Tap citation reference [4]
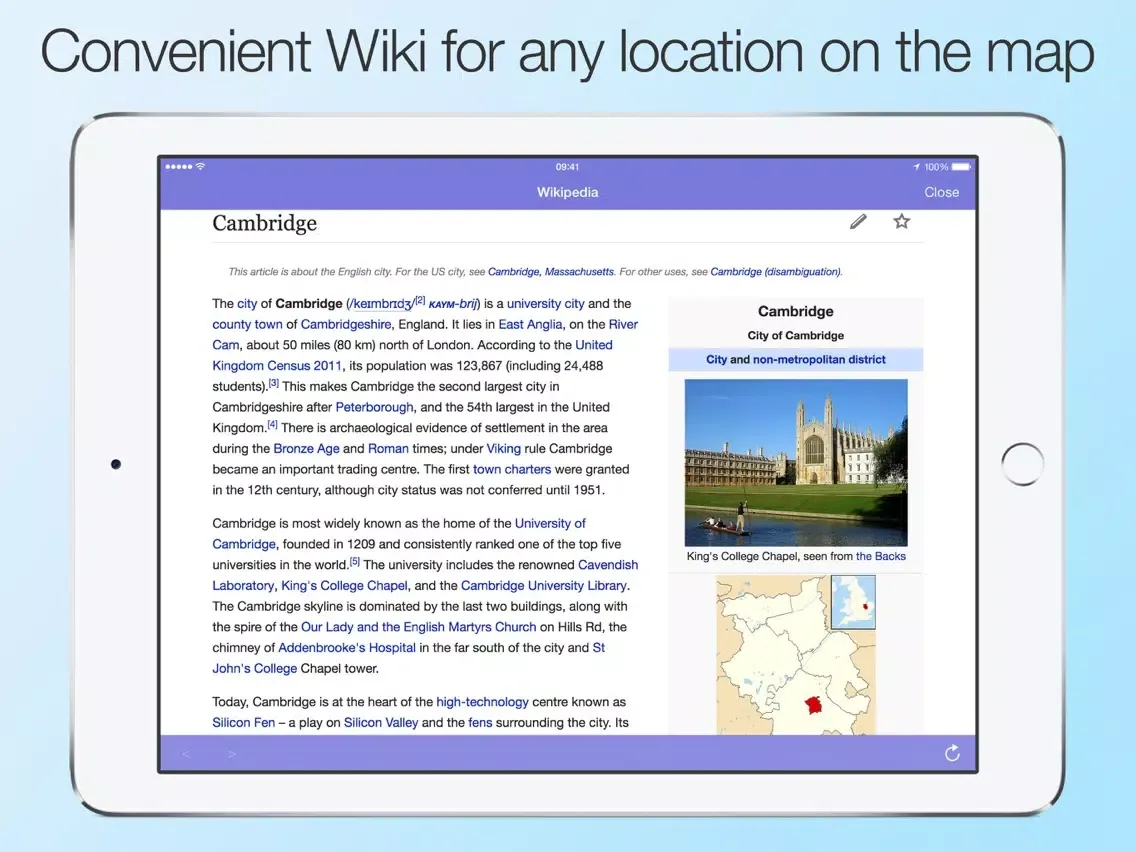The height and width of the screenshot is (852, 1136). [272, 424]
